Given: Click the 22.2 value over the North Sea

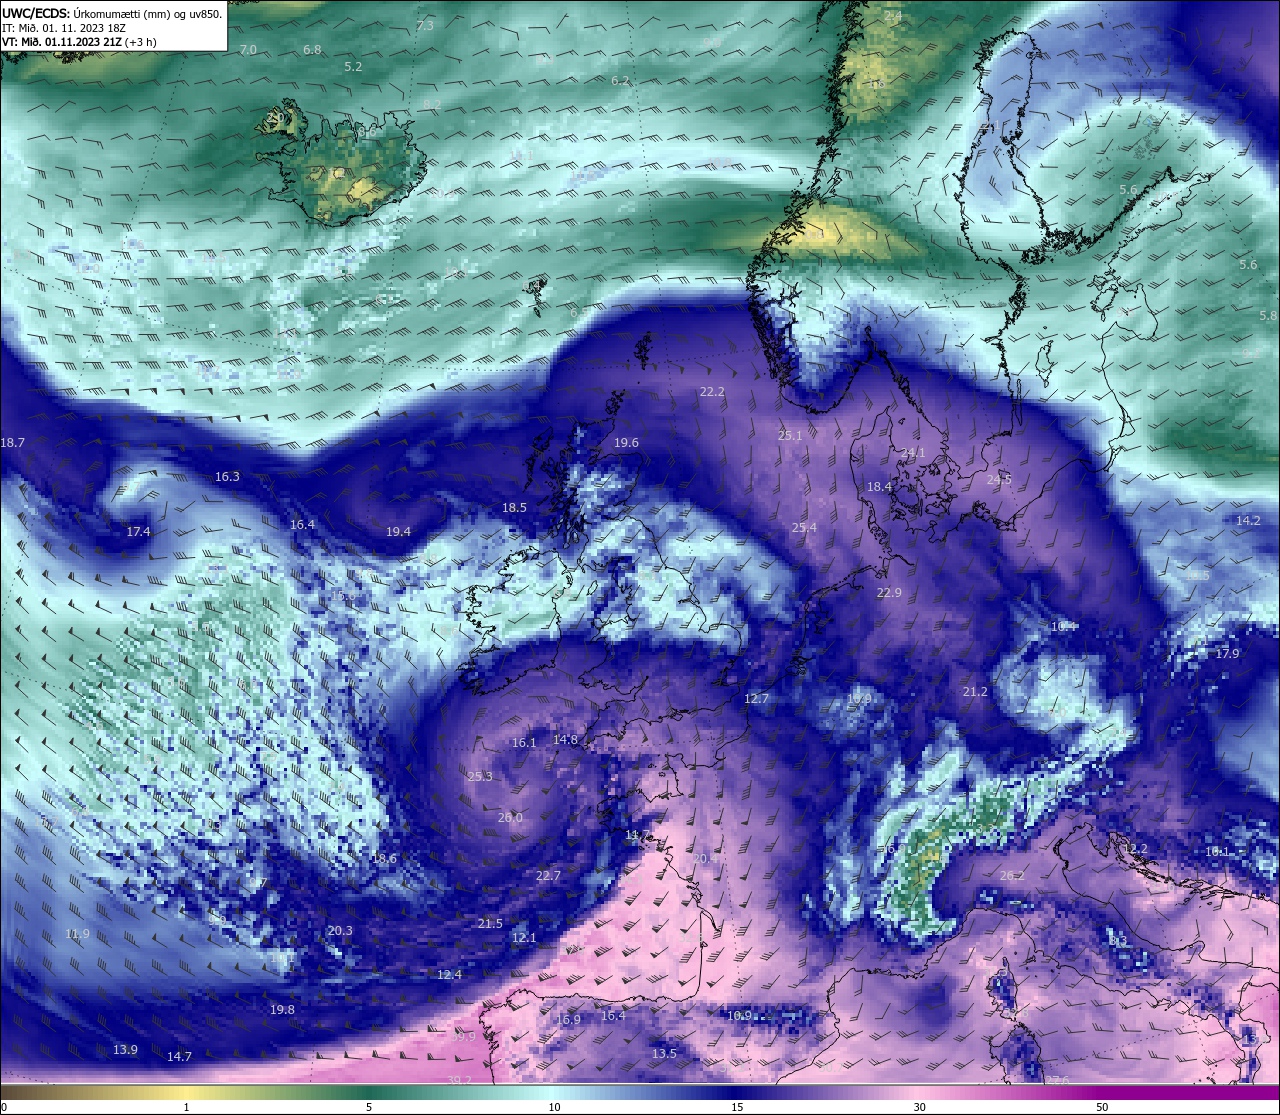Looking at the screenshot, I should pos(712,392).
